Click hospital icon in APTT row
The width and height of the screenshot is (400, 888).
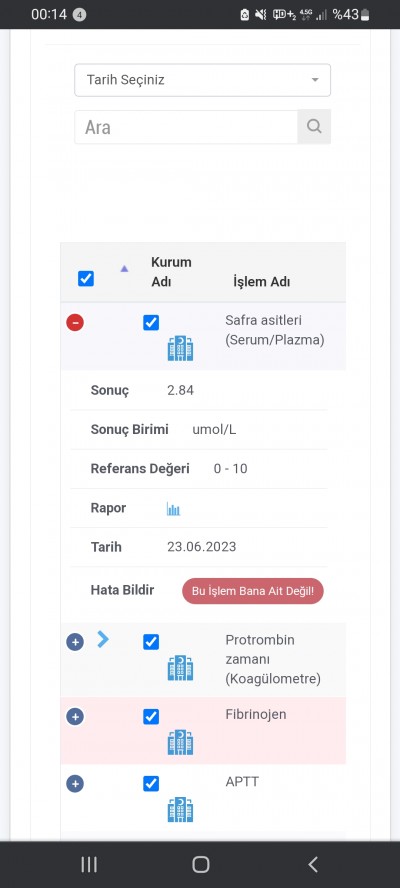[180, 809]
